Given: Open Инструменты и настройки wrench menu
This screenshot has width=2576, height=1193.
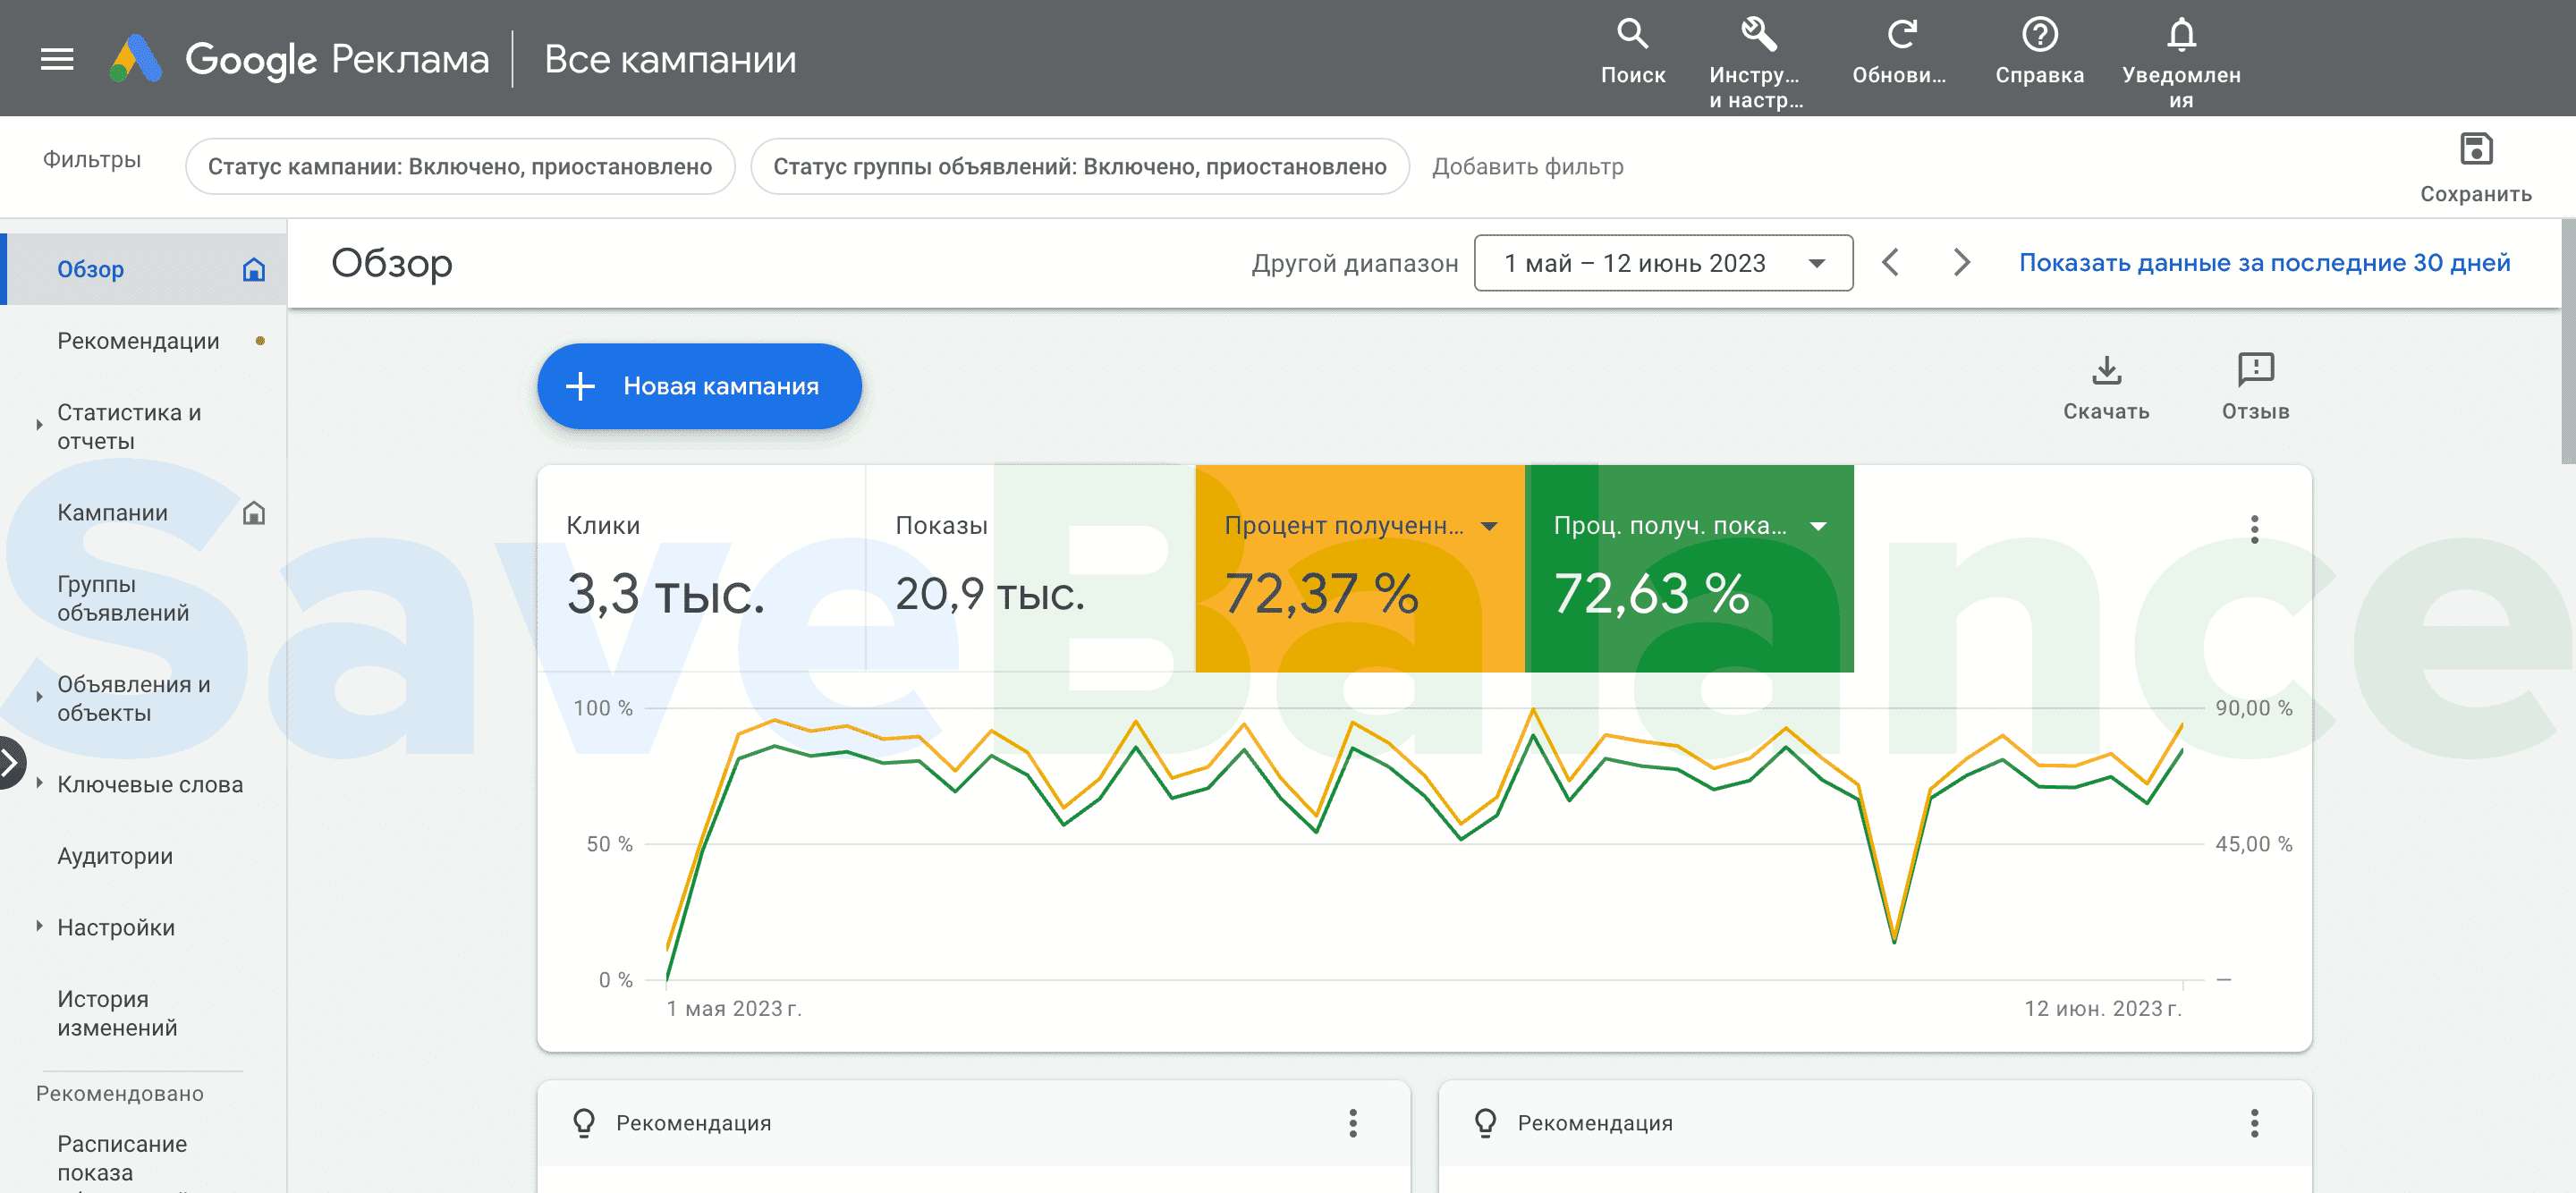Looking at the screenshot, I should pos(1757,62).
